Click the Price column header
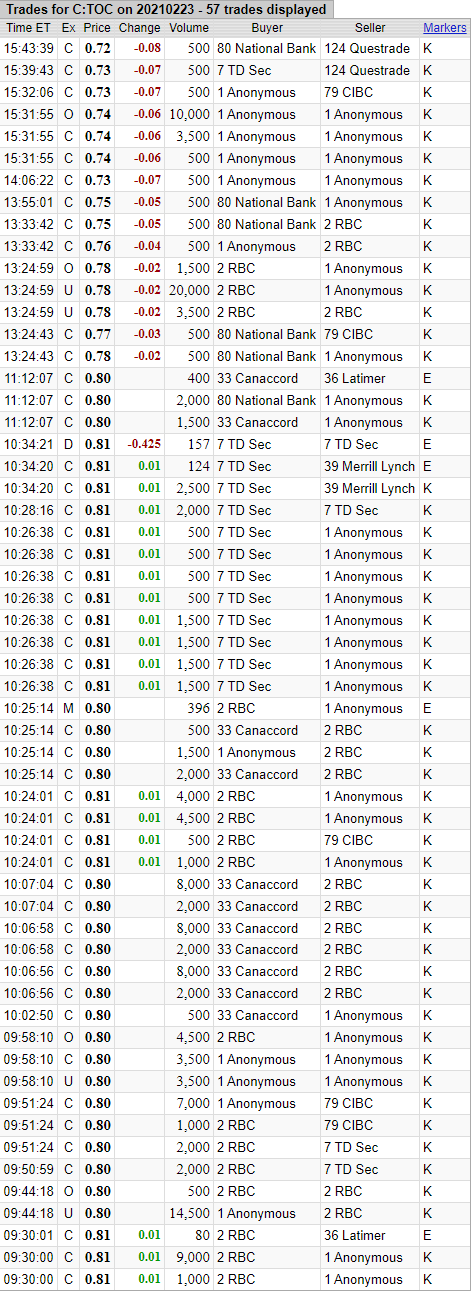Image resolution: width=474 pixels, height=1293 pixels. [97, 28]
